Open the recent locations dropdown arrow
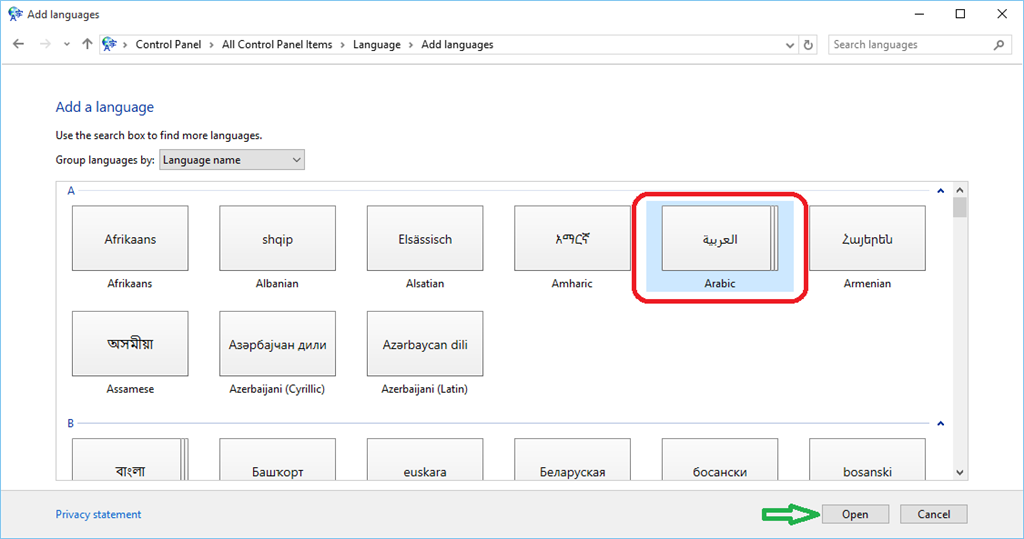Viewport: 1024px width, 539px height. (x=67, y=45)
